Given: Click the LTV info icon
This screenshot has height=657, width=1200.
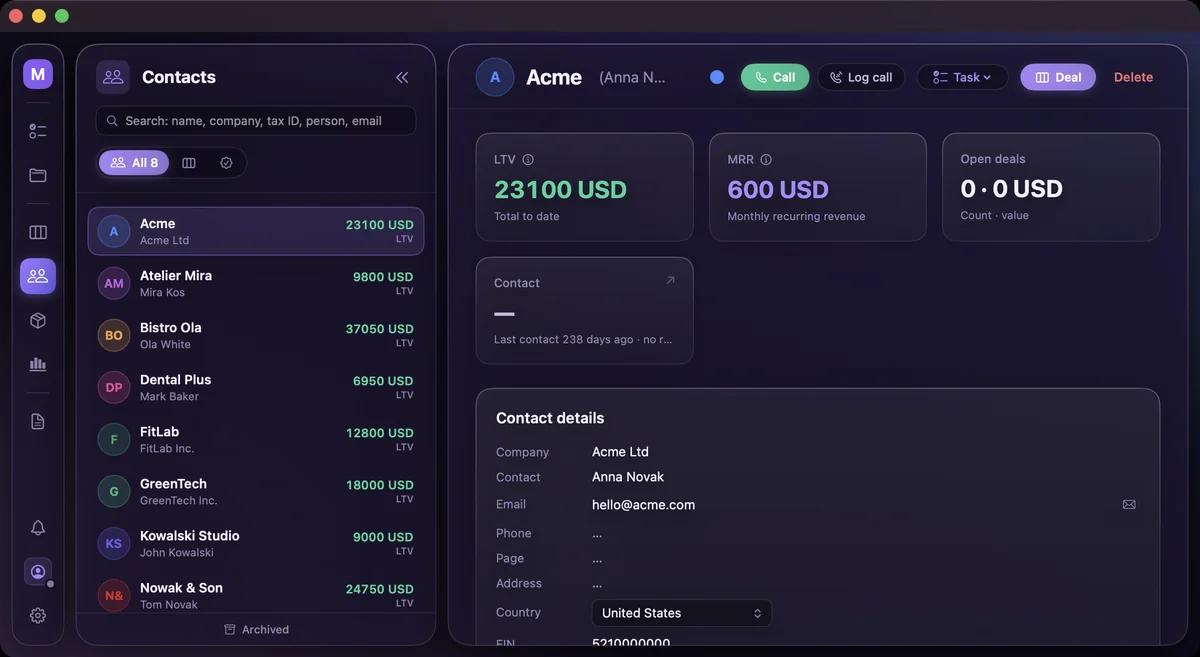Looking at the screenshot, I should [528, 159].
